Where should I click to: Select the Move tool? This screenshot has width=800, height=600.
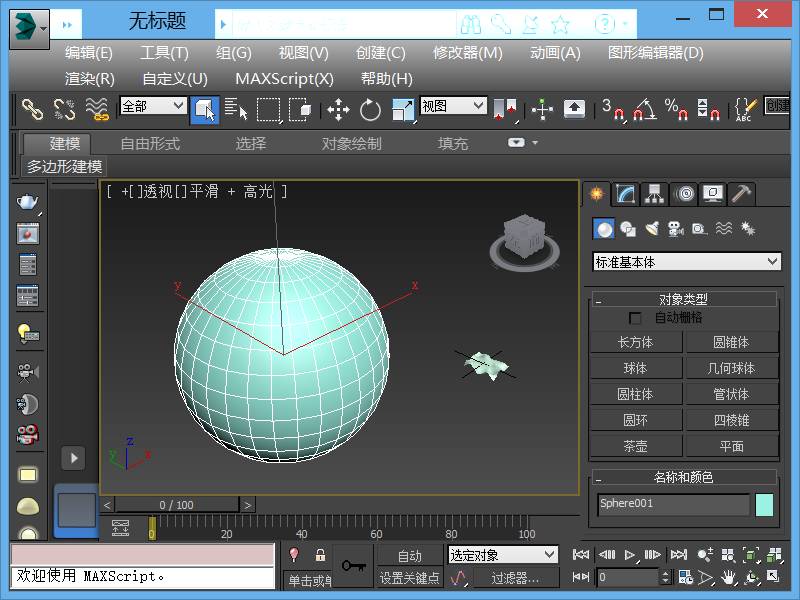338,110
